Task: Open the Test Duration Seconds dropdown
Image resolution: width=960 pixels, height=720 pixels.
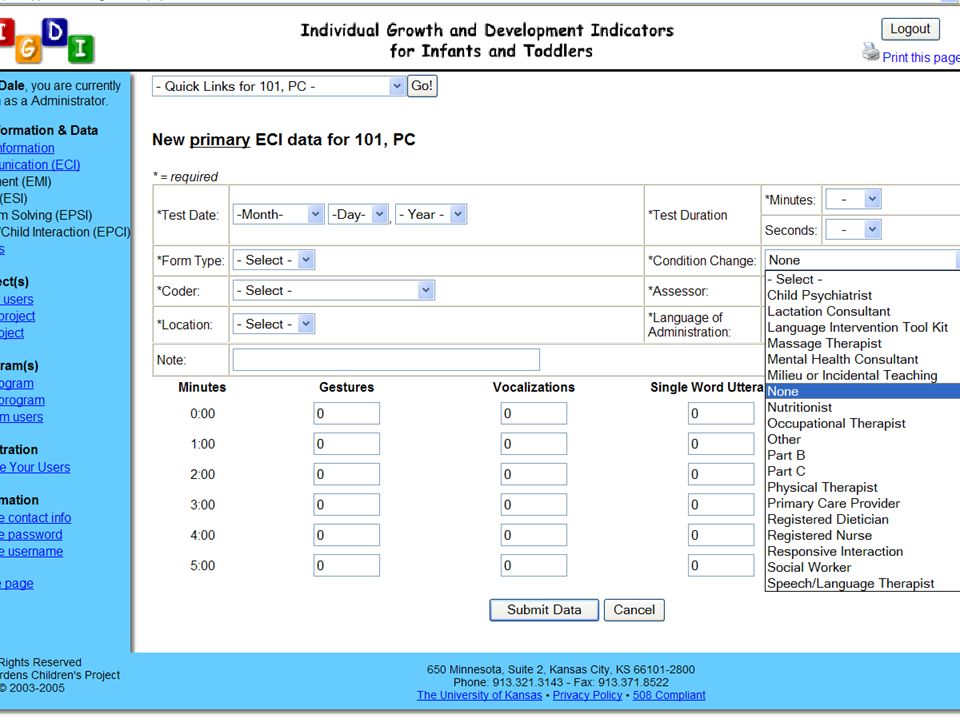Action: pyautogui.click(x=853, y=230)
